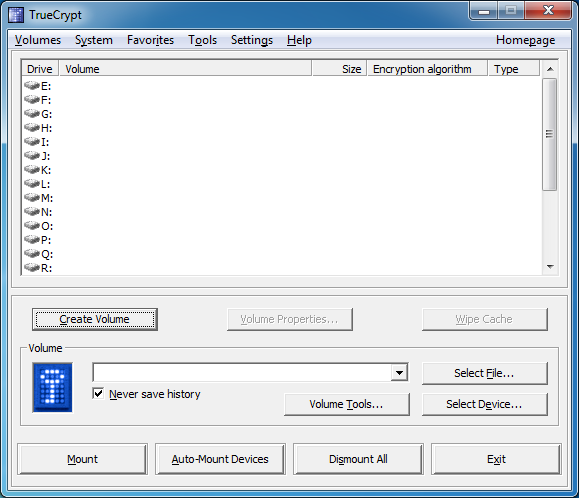Select the E: drive icon

(32, 86)
